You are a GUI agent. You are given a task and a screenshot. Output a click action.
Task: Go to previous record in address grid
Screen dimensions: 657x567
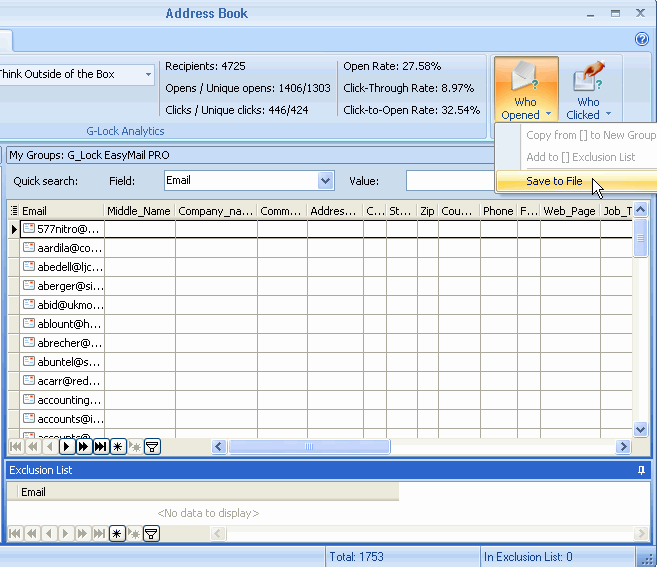point(50,447)
